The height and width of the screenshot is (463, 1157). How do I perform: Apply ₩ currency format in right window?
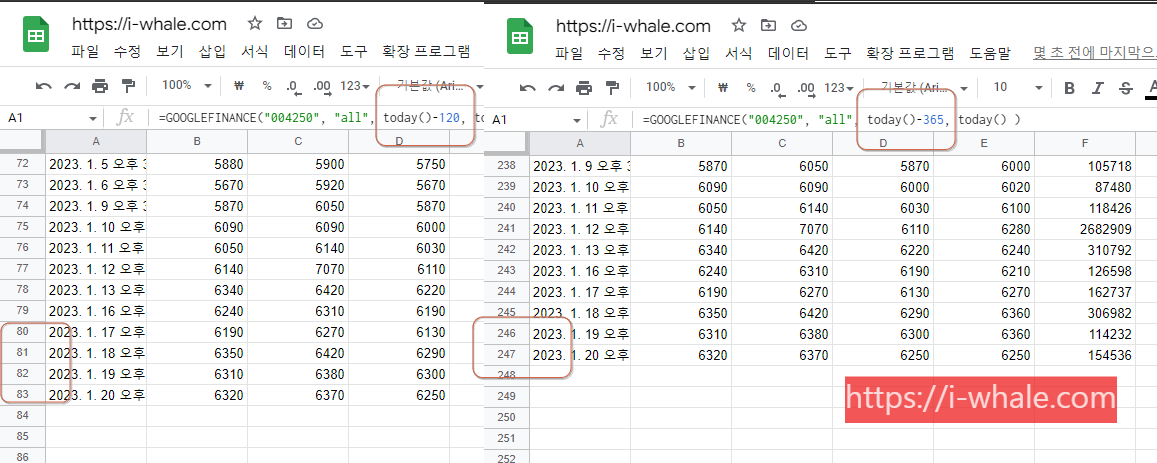point(722,88)
